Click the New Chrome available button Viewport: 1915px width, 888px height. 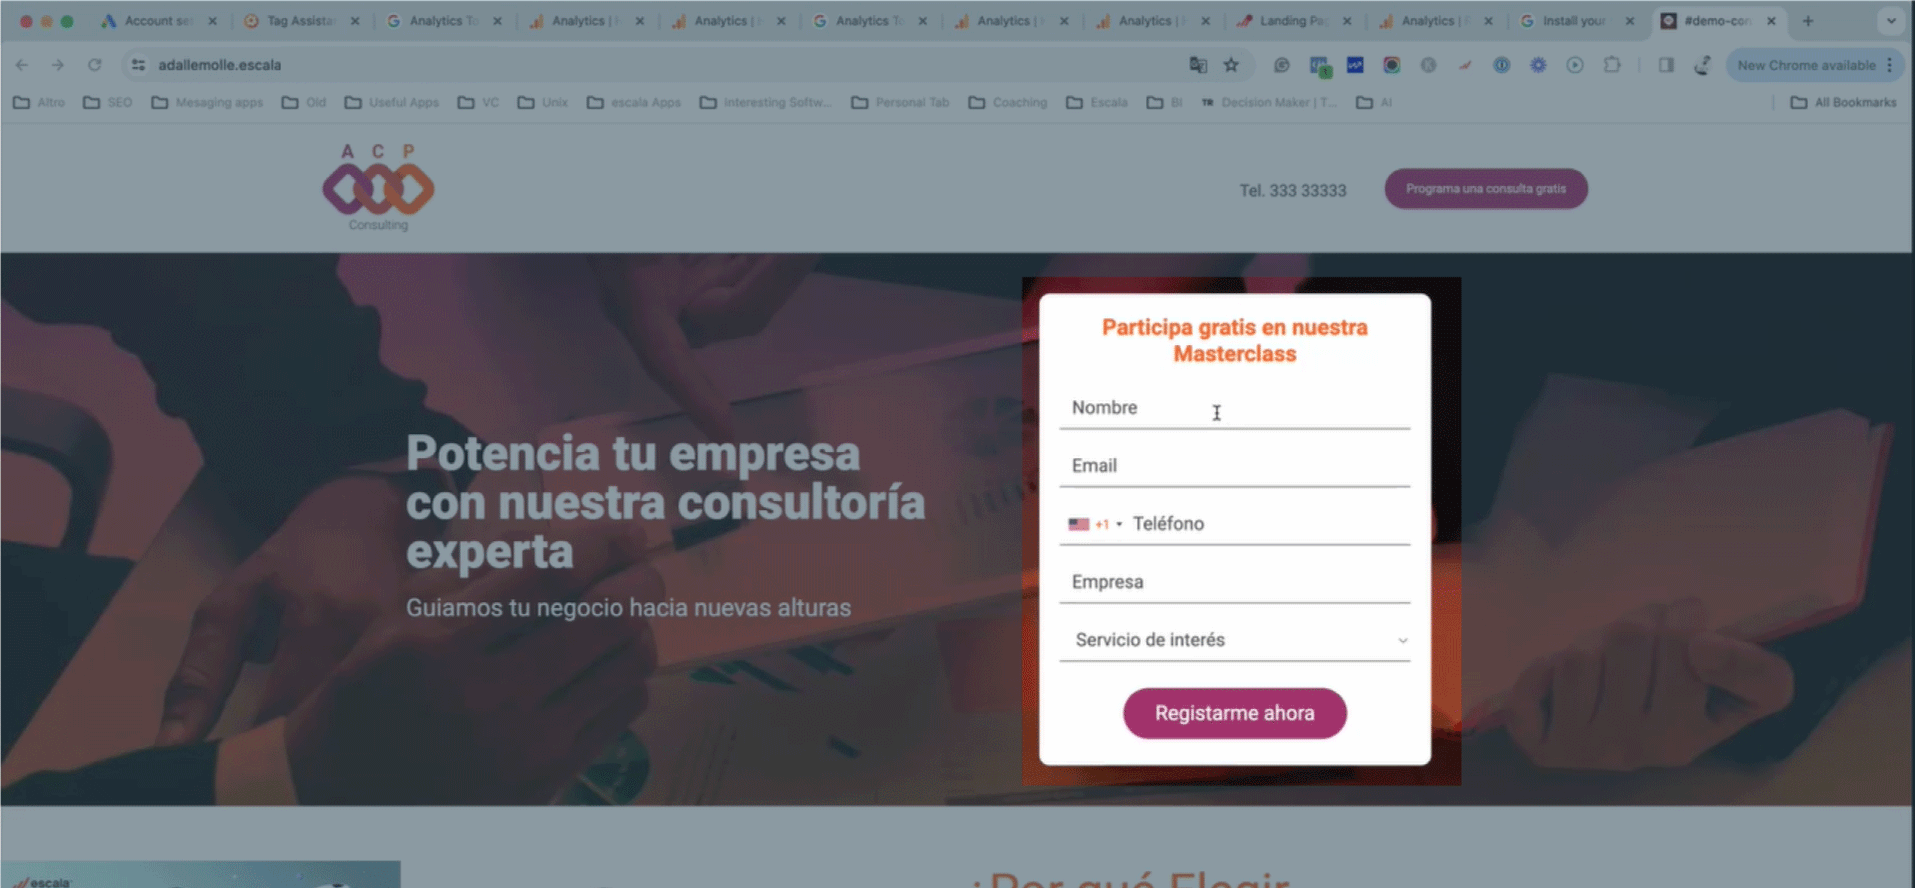pos(1806,65)
